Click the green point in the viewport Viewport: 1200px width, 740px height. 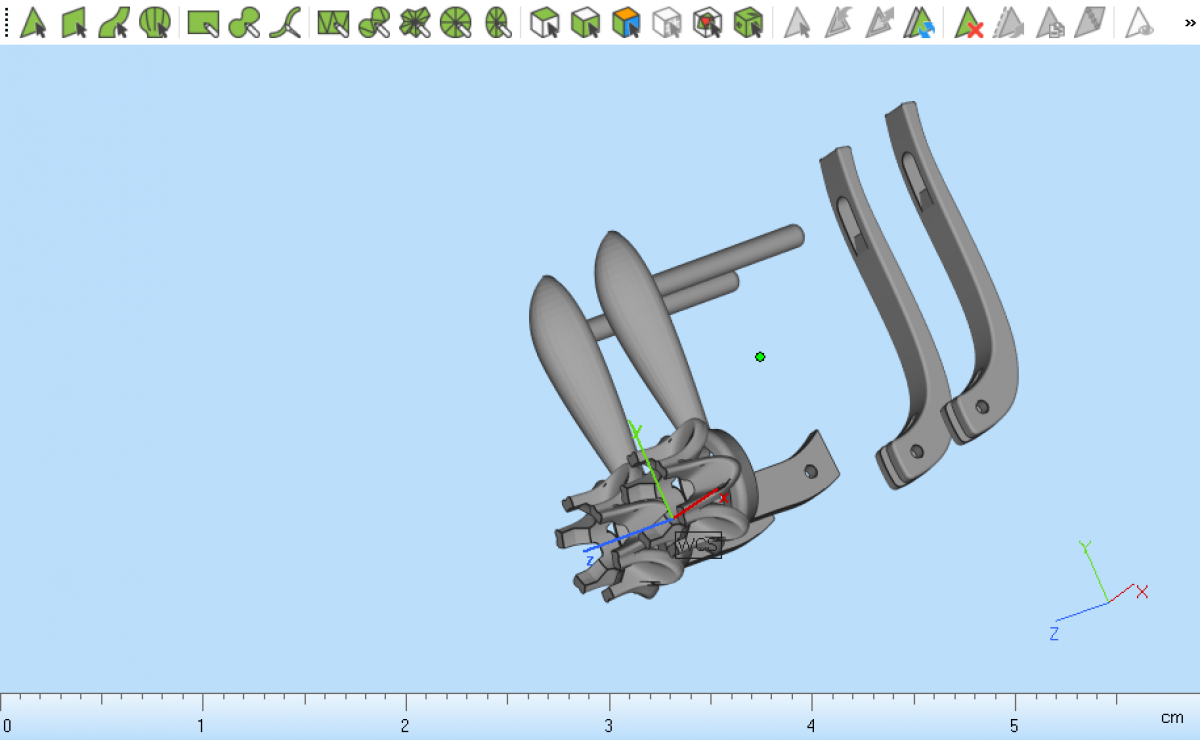coord(760,357)
